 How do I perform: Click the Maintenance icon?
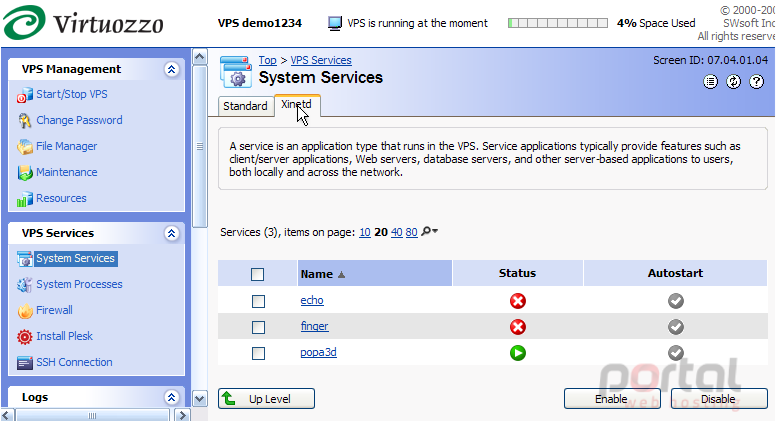(x=24, y=173)
